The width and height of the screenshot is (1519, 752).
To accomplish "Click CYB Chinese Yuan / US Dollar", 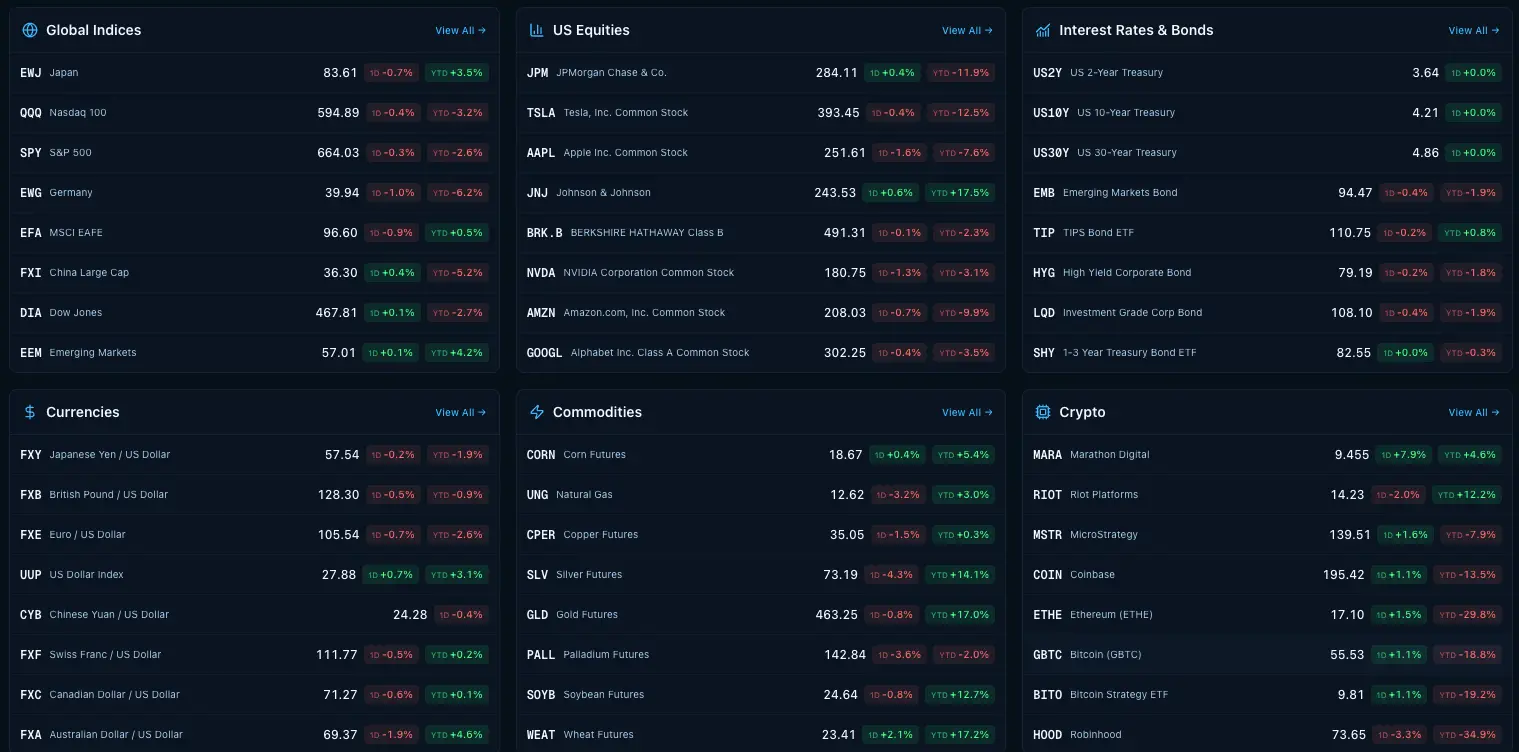I will point(254,615).
